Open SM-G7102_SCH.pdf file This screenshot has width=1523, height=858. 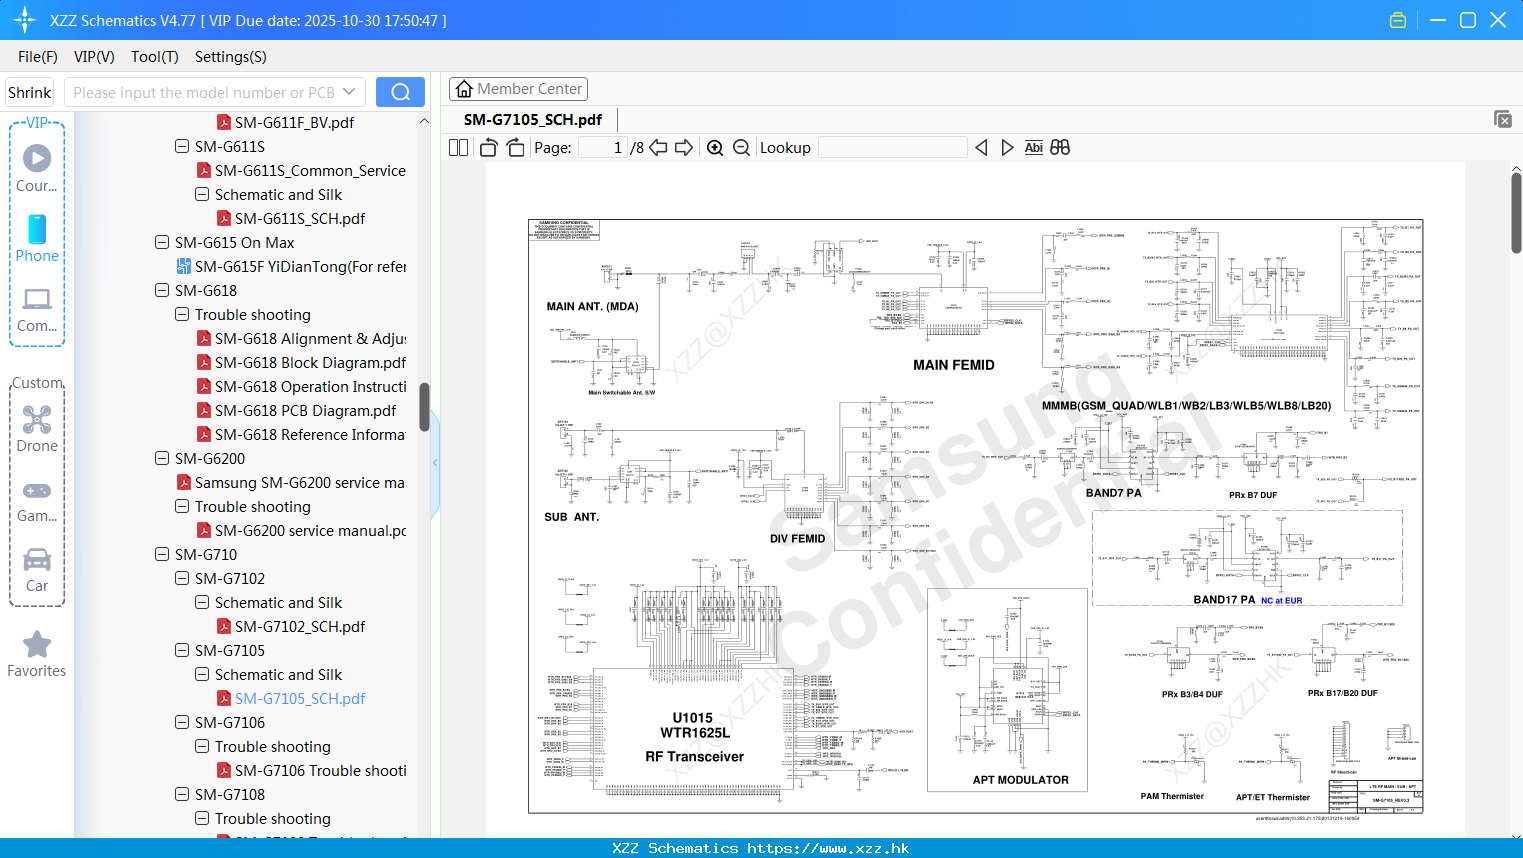[300, 626]
